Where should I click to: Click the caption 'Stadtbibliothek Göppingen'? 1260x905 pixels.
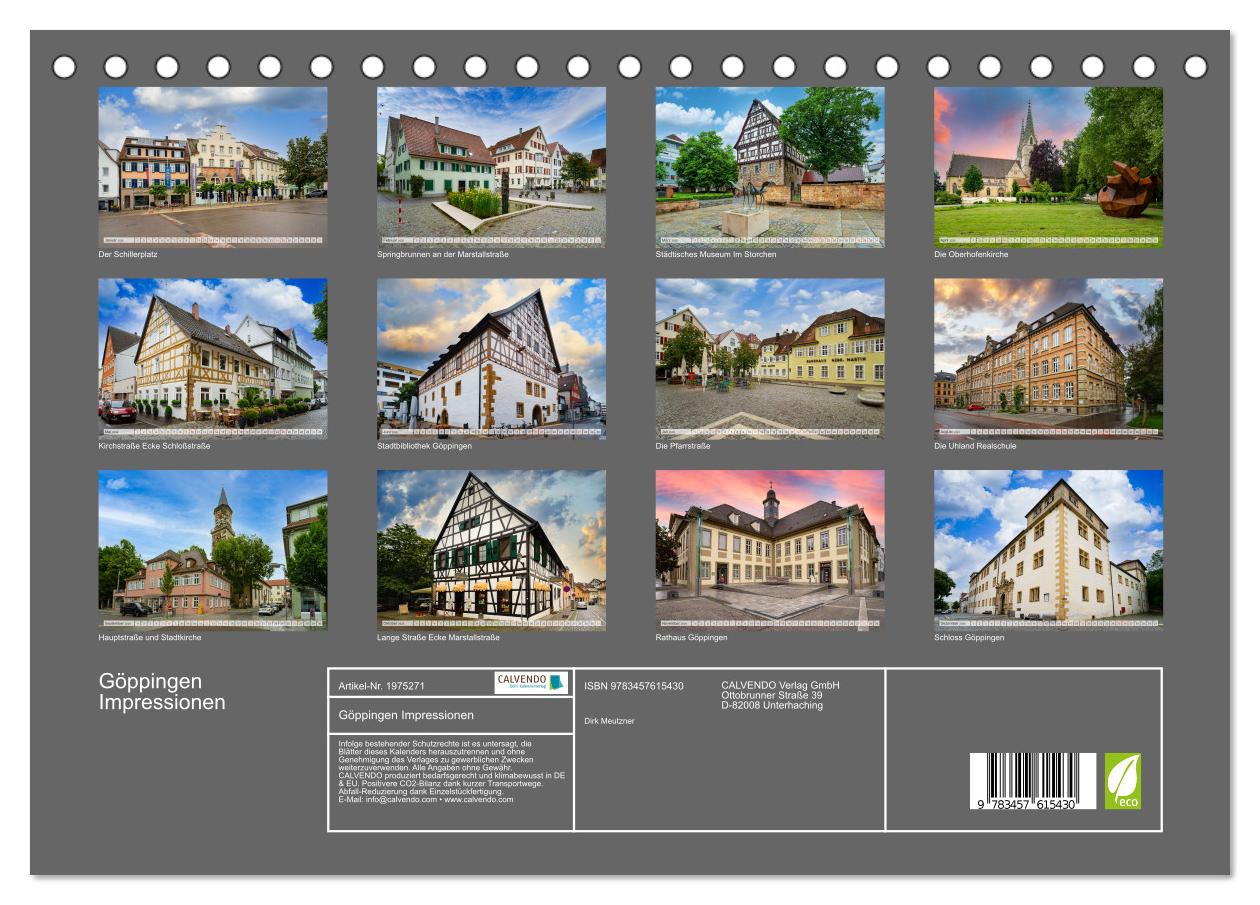point(424,446)
